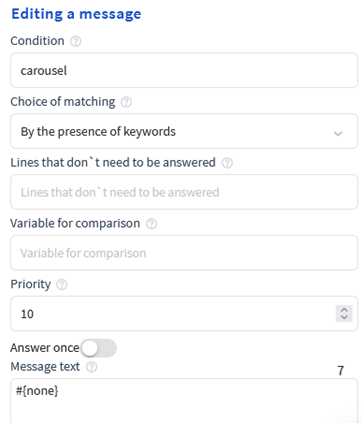The width and height of the screenshot is (362, 423).
Task: Focus the empty Lines that don't need to be answered input
Action: pyautogui.click(x=184, y=192)
